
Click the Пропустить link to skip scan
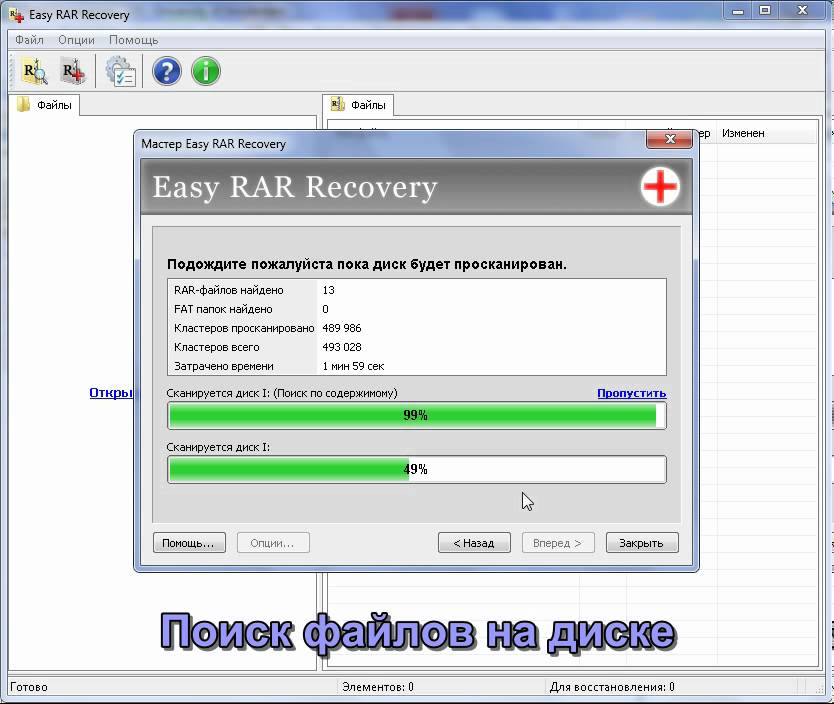pos(631,393)
